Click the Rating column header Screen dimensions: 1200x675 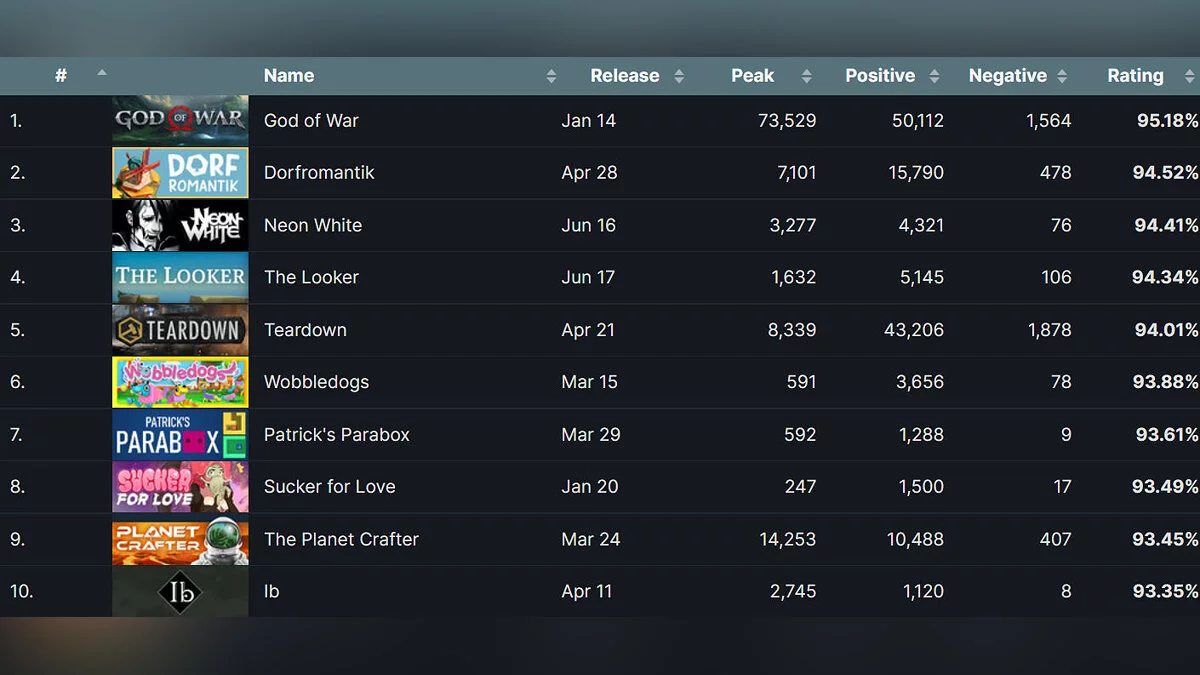pos(1135,76)
